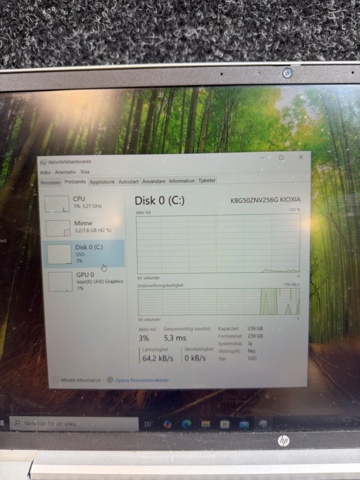Maximize the Aktivitetshanteraren window
Screen dimensions: 360x480
tap(282, 157)
